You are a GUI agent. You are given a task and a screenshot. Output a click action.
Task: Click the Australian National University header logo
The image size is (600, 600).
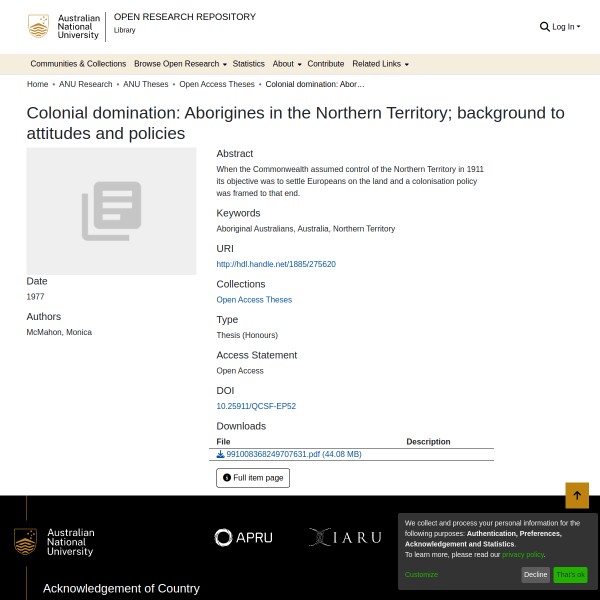(x=65, y=27)
